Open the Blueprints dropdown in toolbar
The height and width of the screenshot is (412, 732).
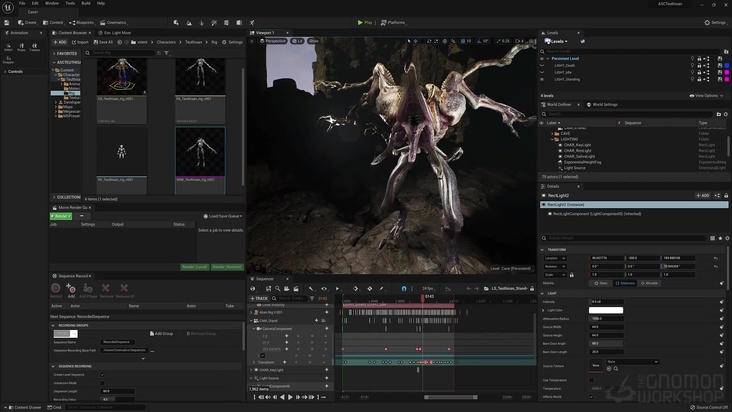81,22
